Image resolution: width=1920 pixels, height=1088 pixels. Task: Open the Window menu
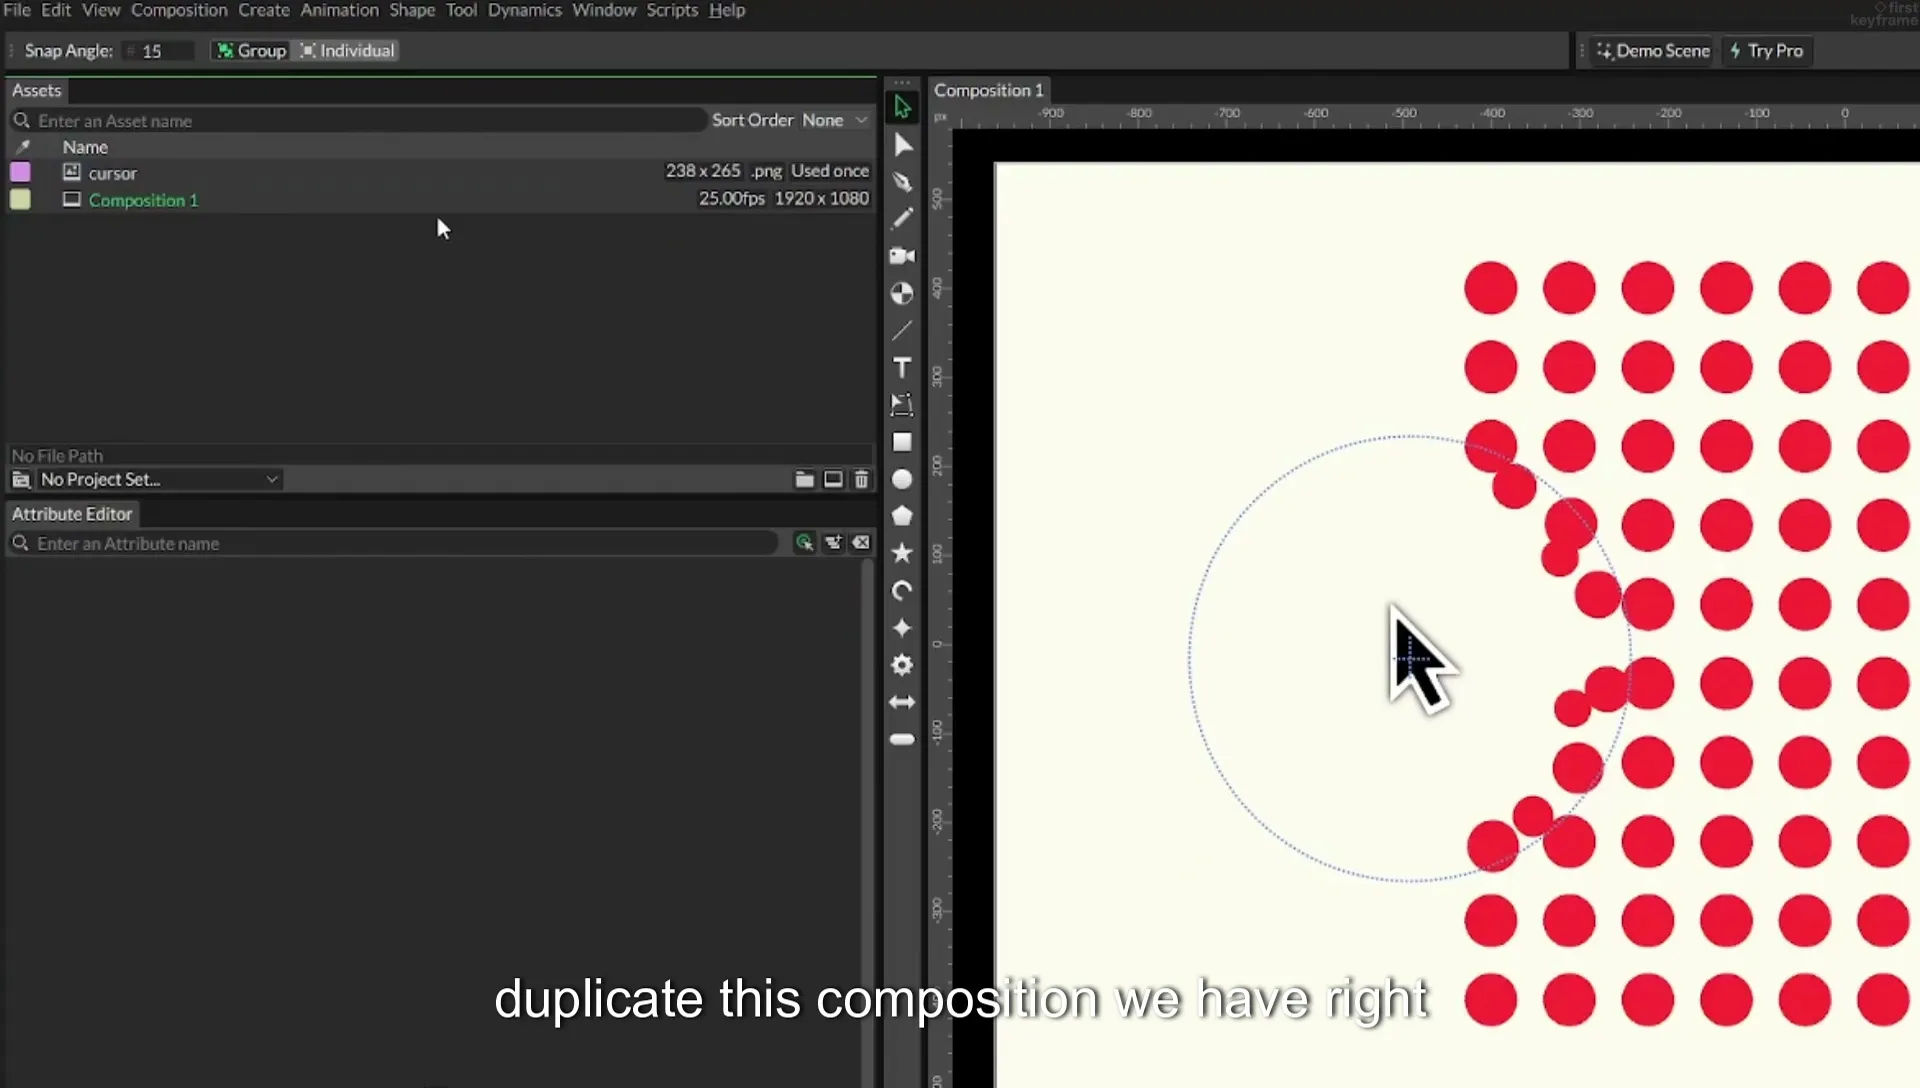[x=604, y=10]
